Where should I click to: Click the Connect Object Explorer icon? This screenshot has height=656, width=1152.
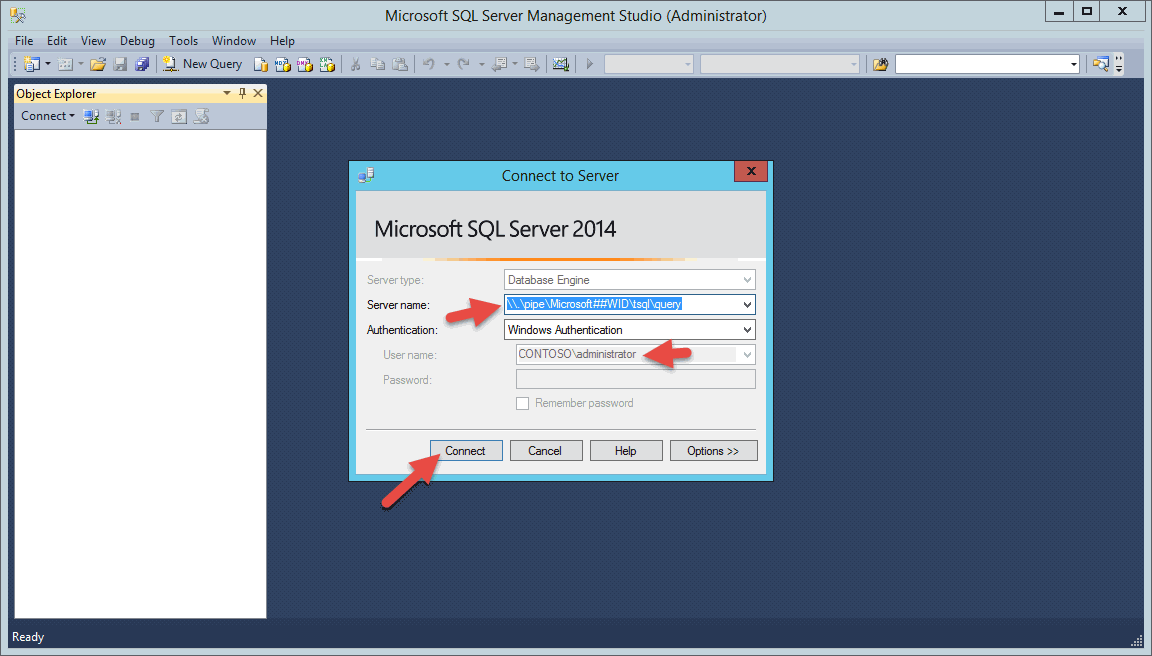[x=91, y=116]
